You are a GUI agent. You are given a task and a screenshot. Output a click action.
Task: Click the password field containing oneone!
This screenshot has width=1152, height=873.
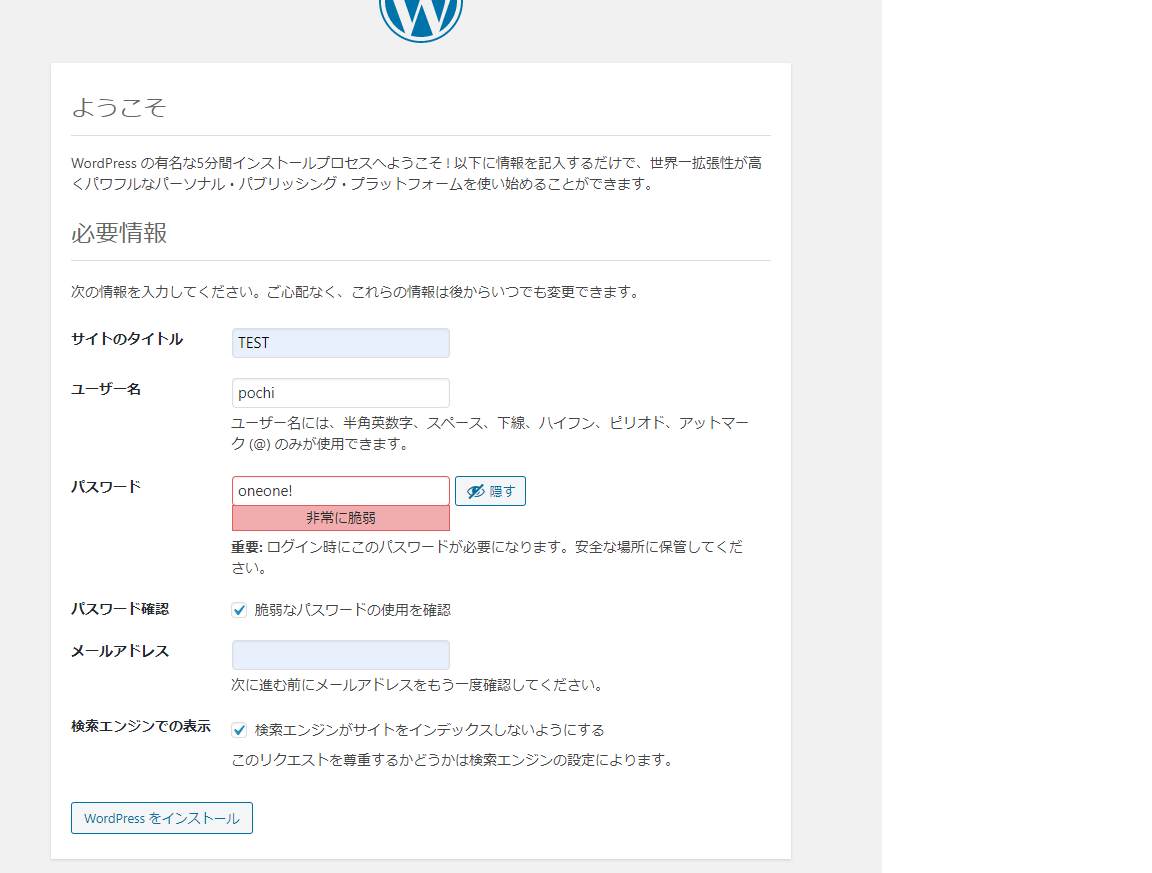(341, 491)
